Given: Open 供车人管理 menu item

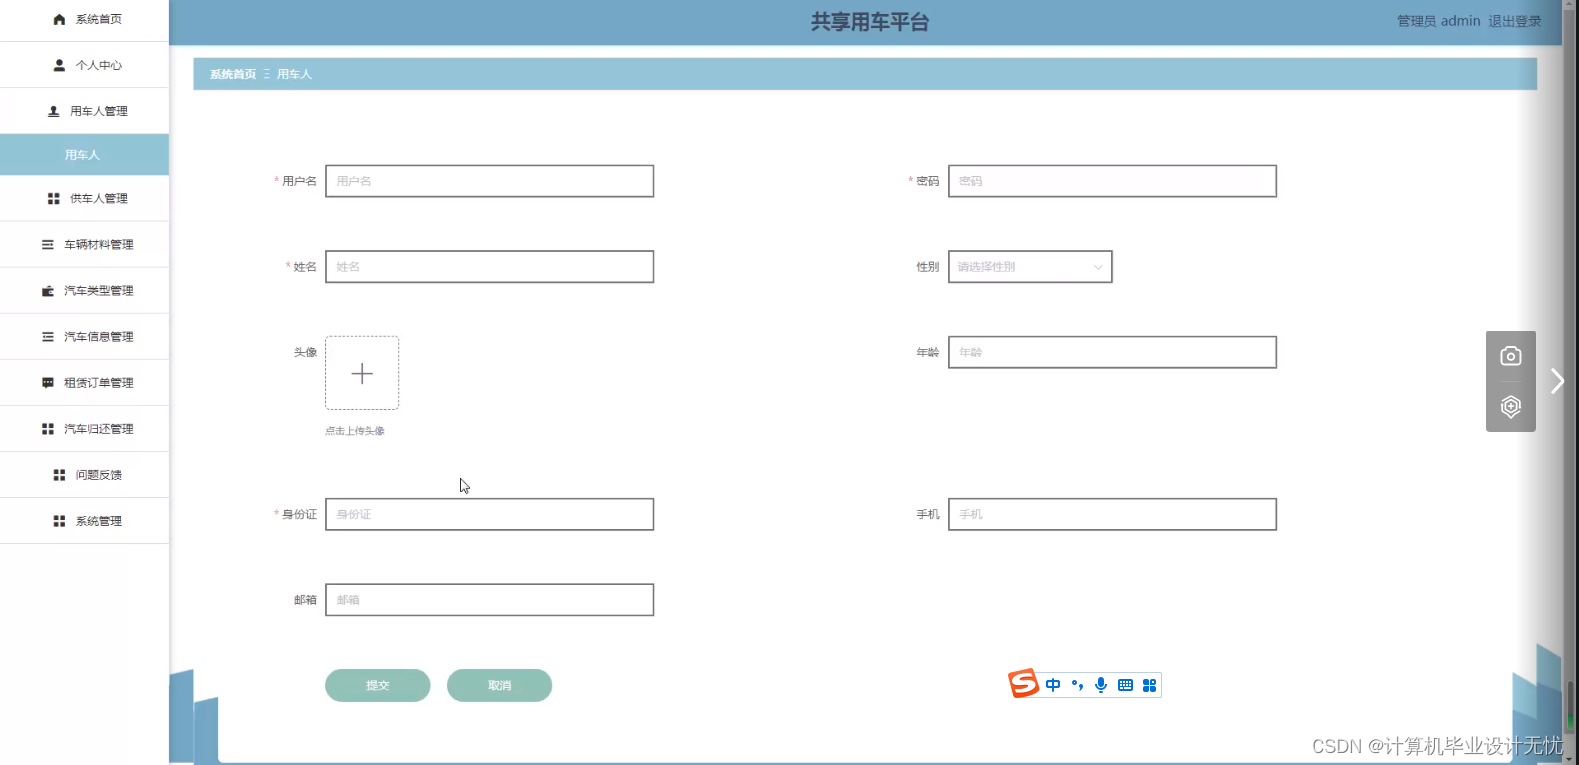Looking at the screenshot, I should pyautogui.click(x=84, y=199).
